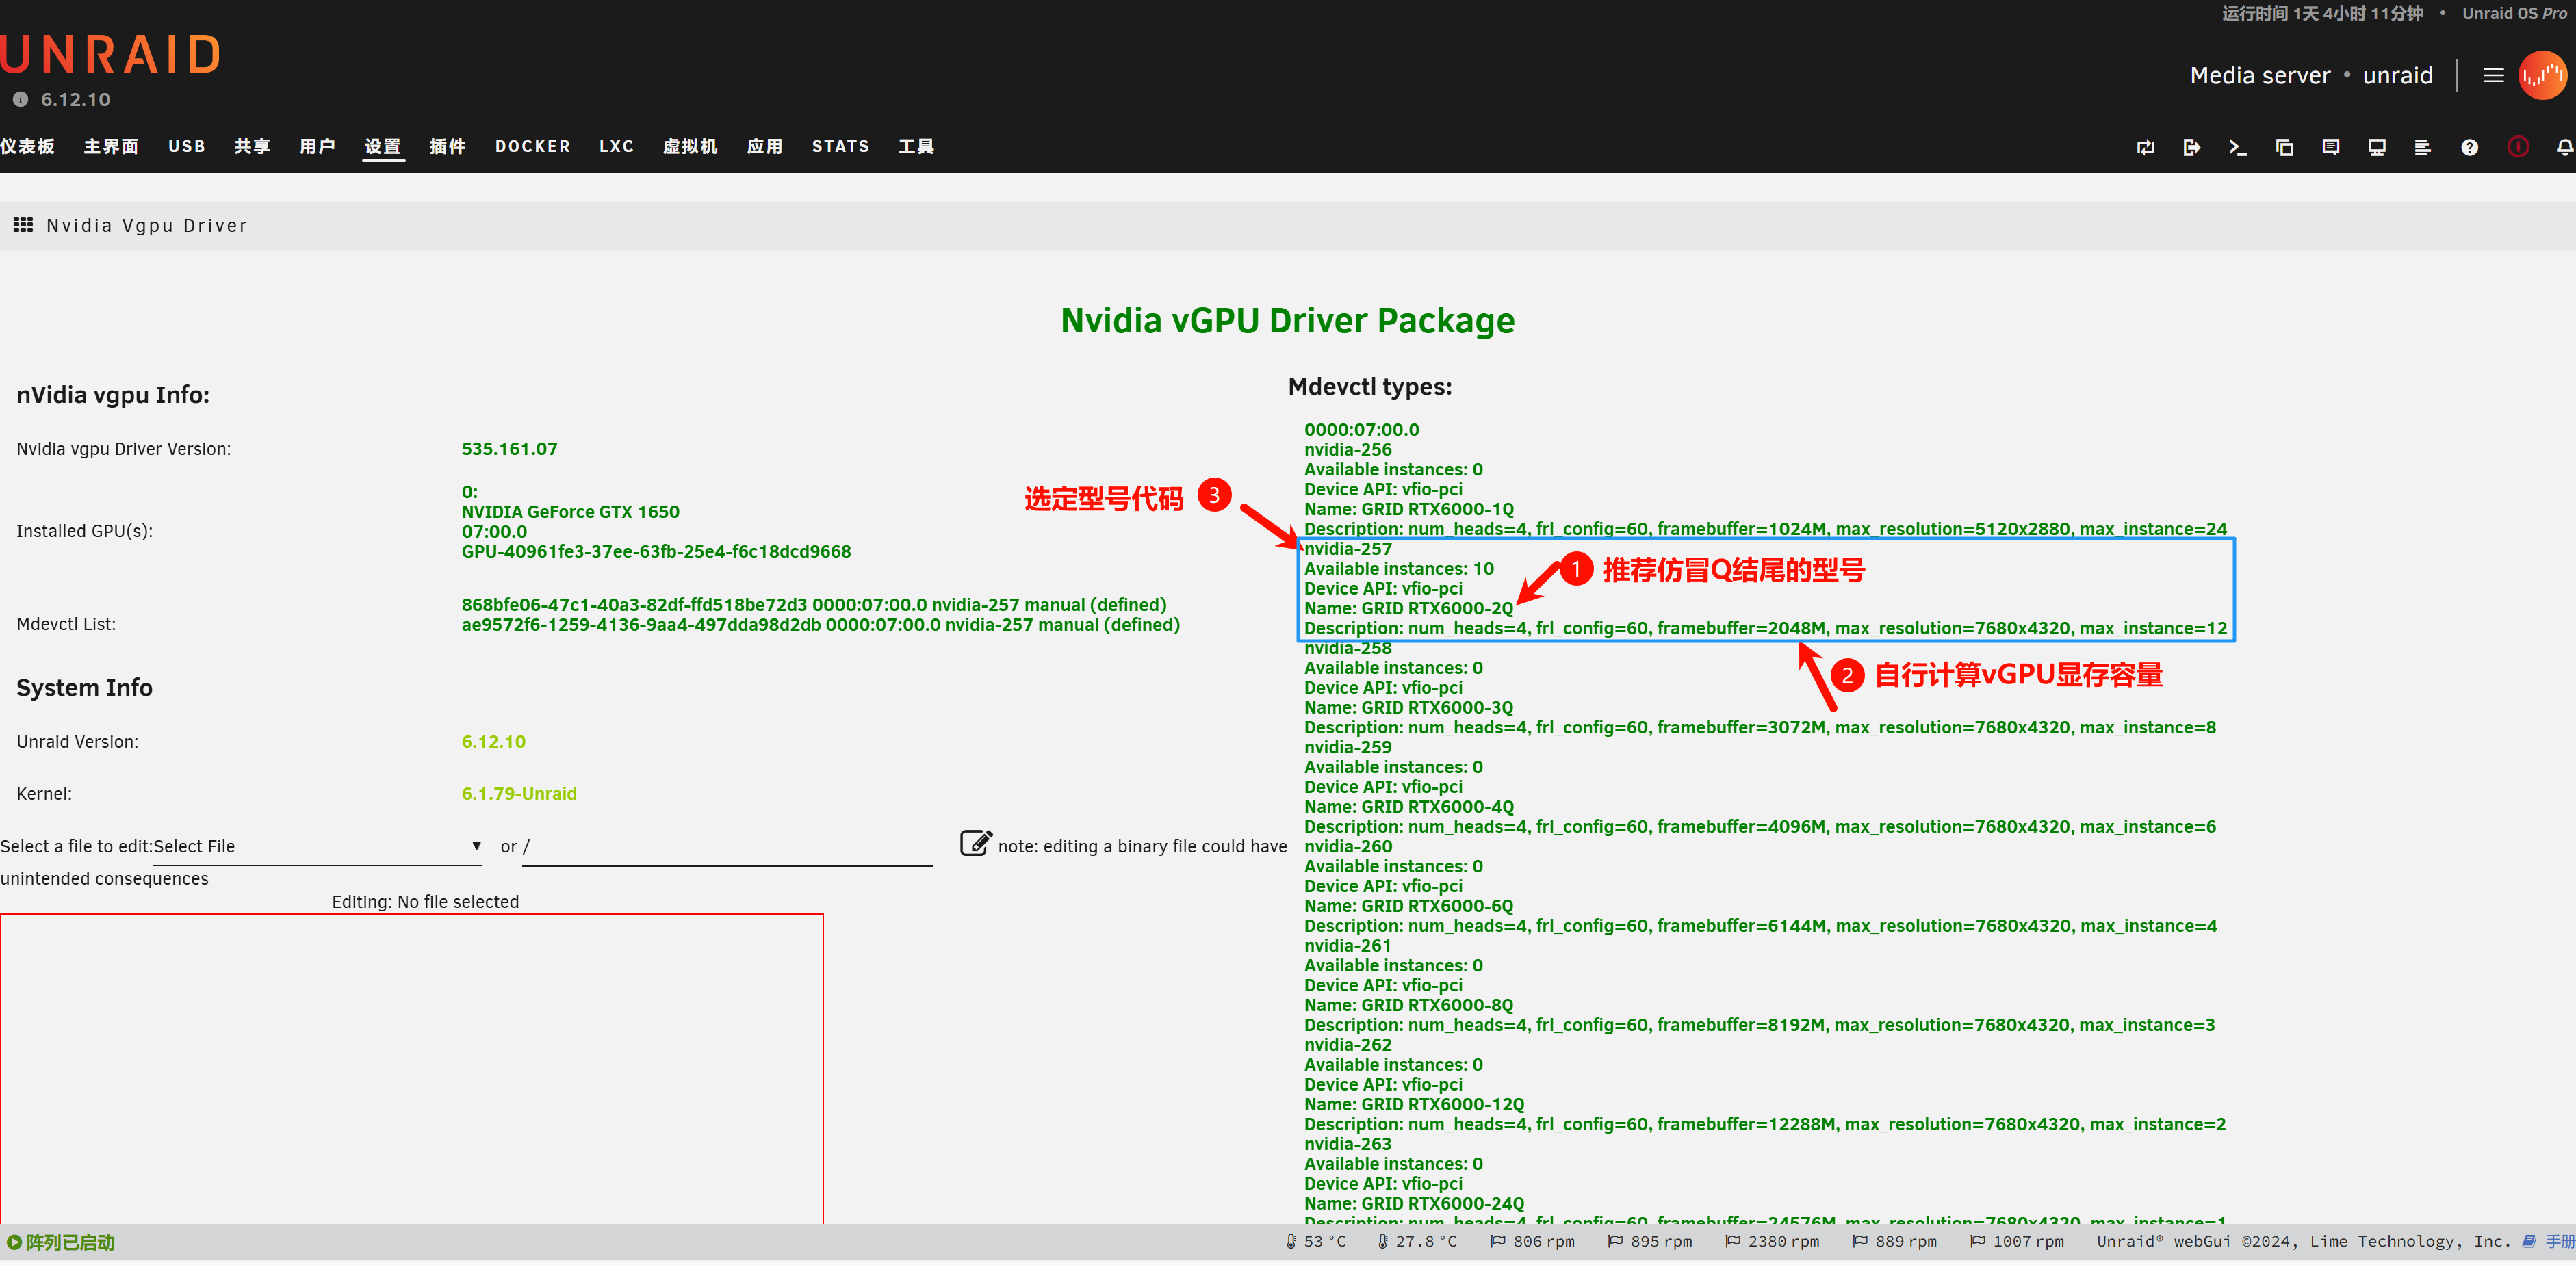This screenshot has height=1265, width=2576.
Task: Click the 806 rpm fan indicator
Action: [1532, 1241]
